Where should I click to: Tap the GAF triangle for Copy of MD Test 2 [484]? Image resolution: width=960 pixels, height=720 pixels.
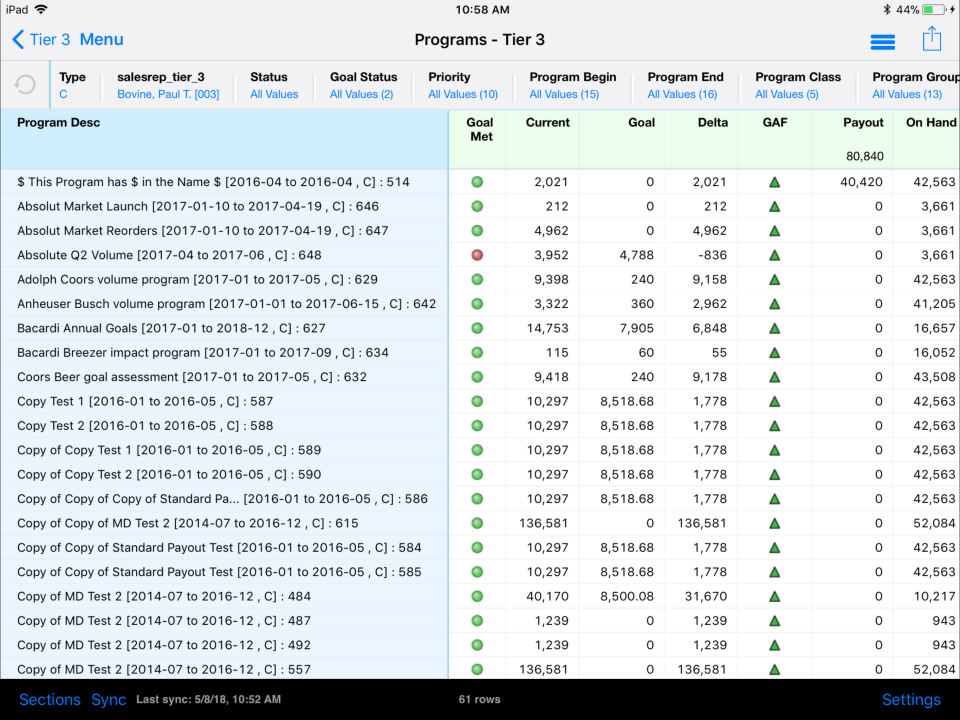coord(773,596)
